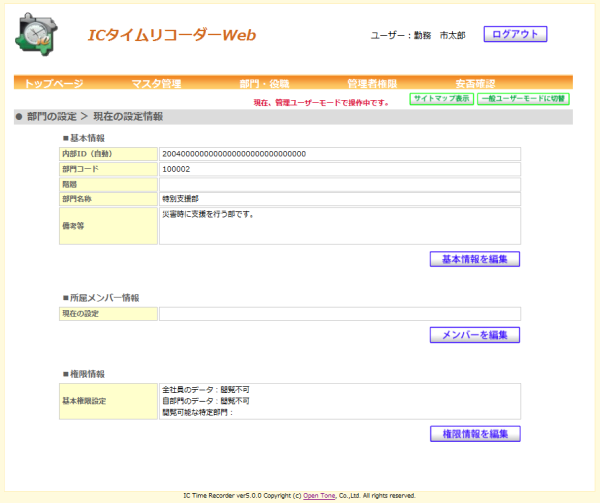Click the メンバーを編集 button

[x=475, y=335]
